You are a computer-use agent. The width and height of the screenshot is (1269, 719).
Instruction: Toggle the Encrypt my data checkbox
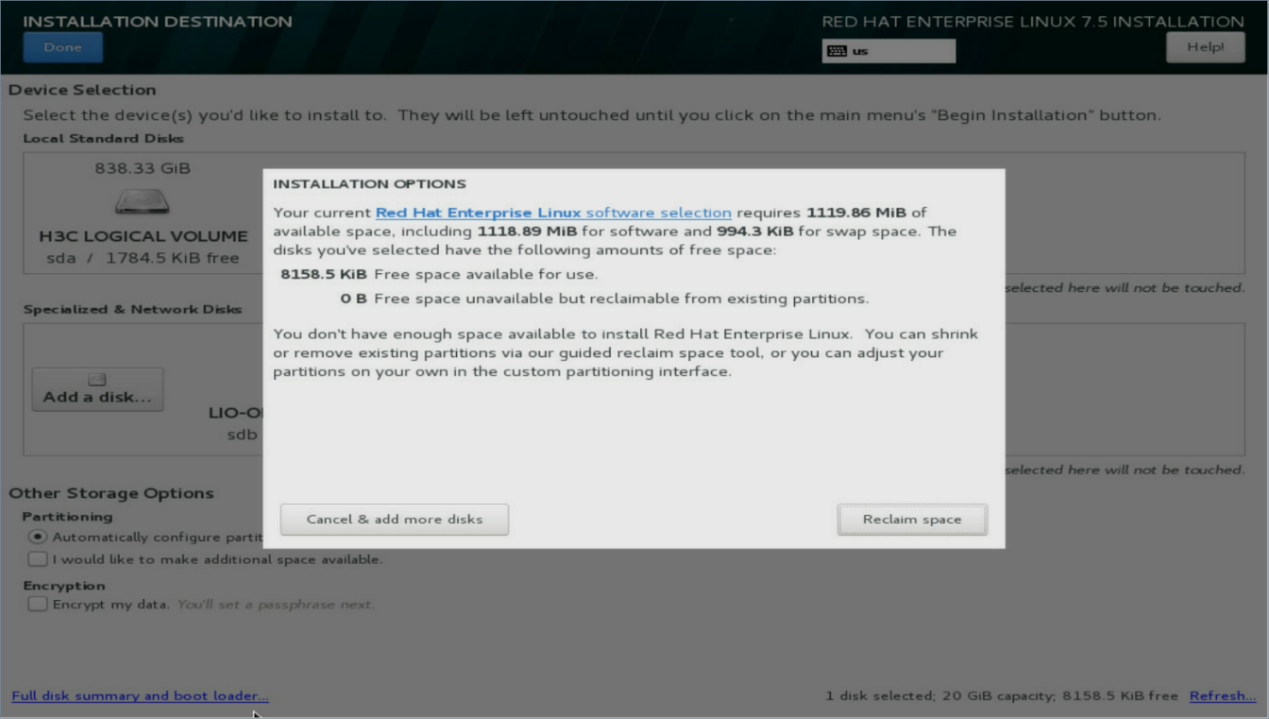point(38,604)
